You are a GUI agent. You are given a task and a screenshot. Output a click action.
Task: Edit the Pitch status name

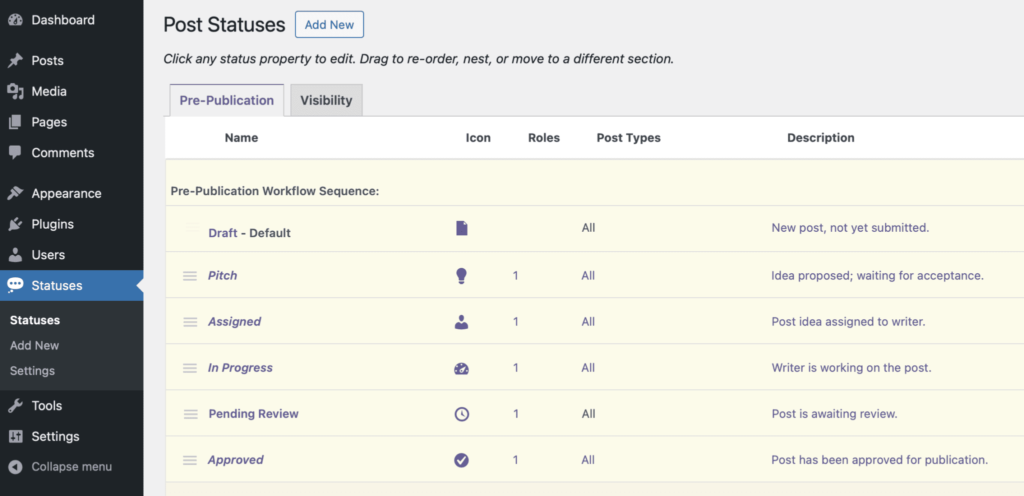pos(223,275)
